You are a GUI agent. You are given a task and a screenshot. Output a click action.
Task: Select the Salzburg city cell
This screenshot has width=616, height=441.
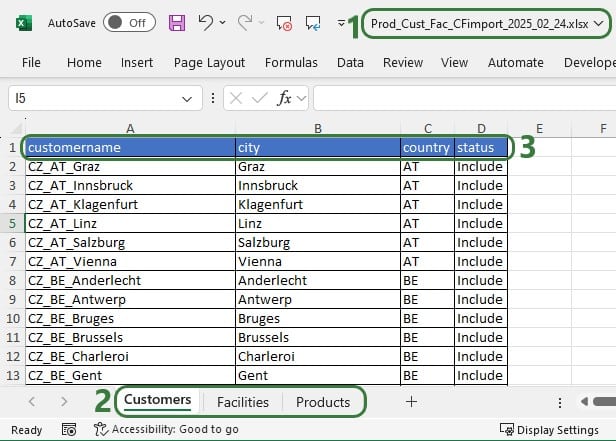(x=318, y=242)
